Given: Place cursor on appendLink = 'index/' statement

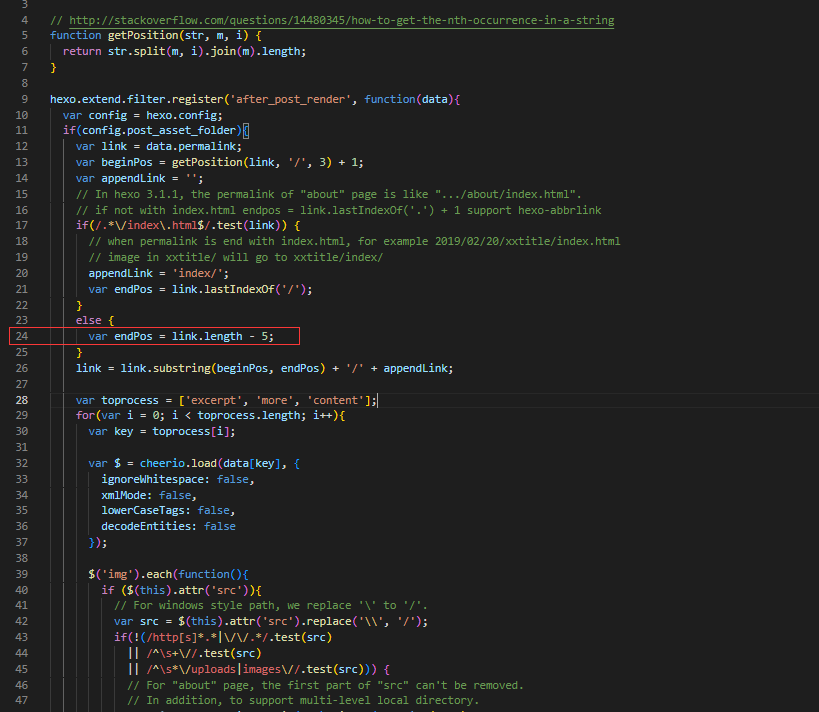Looking at the screenshot, I should (162, 272).
